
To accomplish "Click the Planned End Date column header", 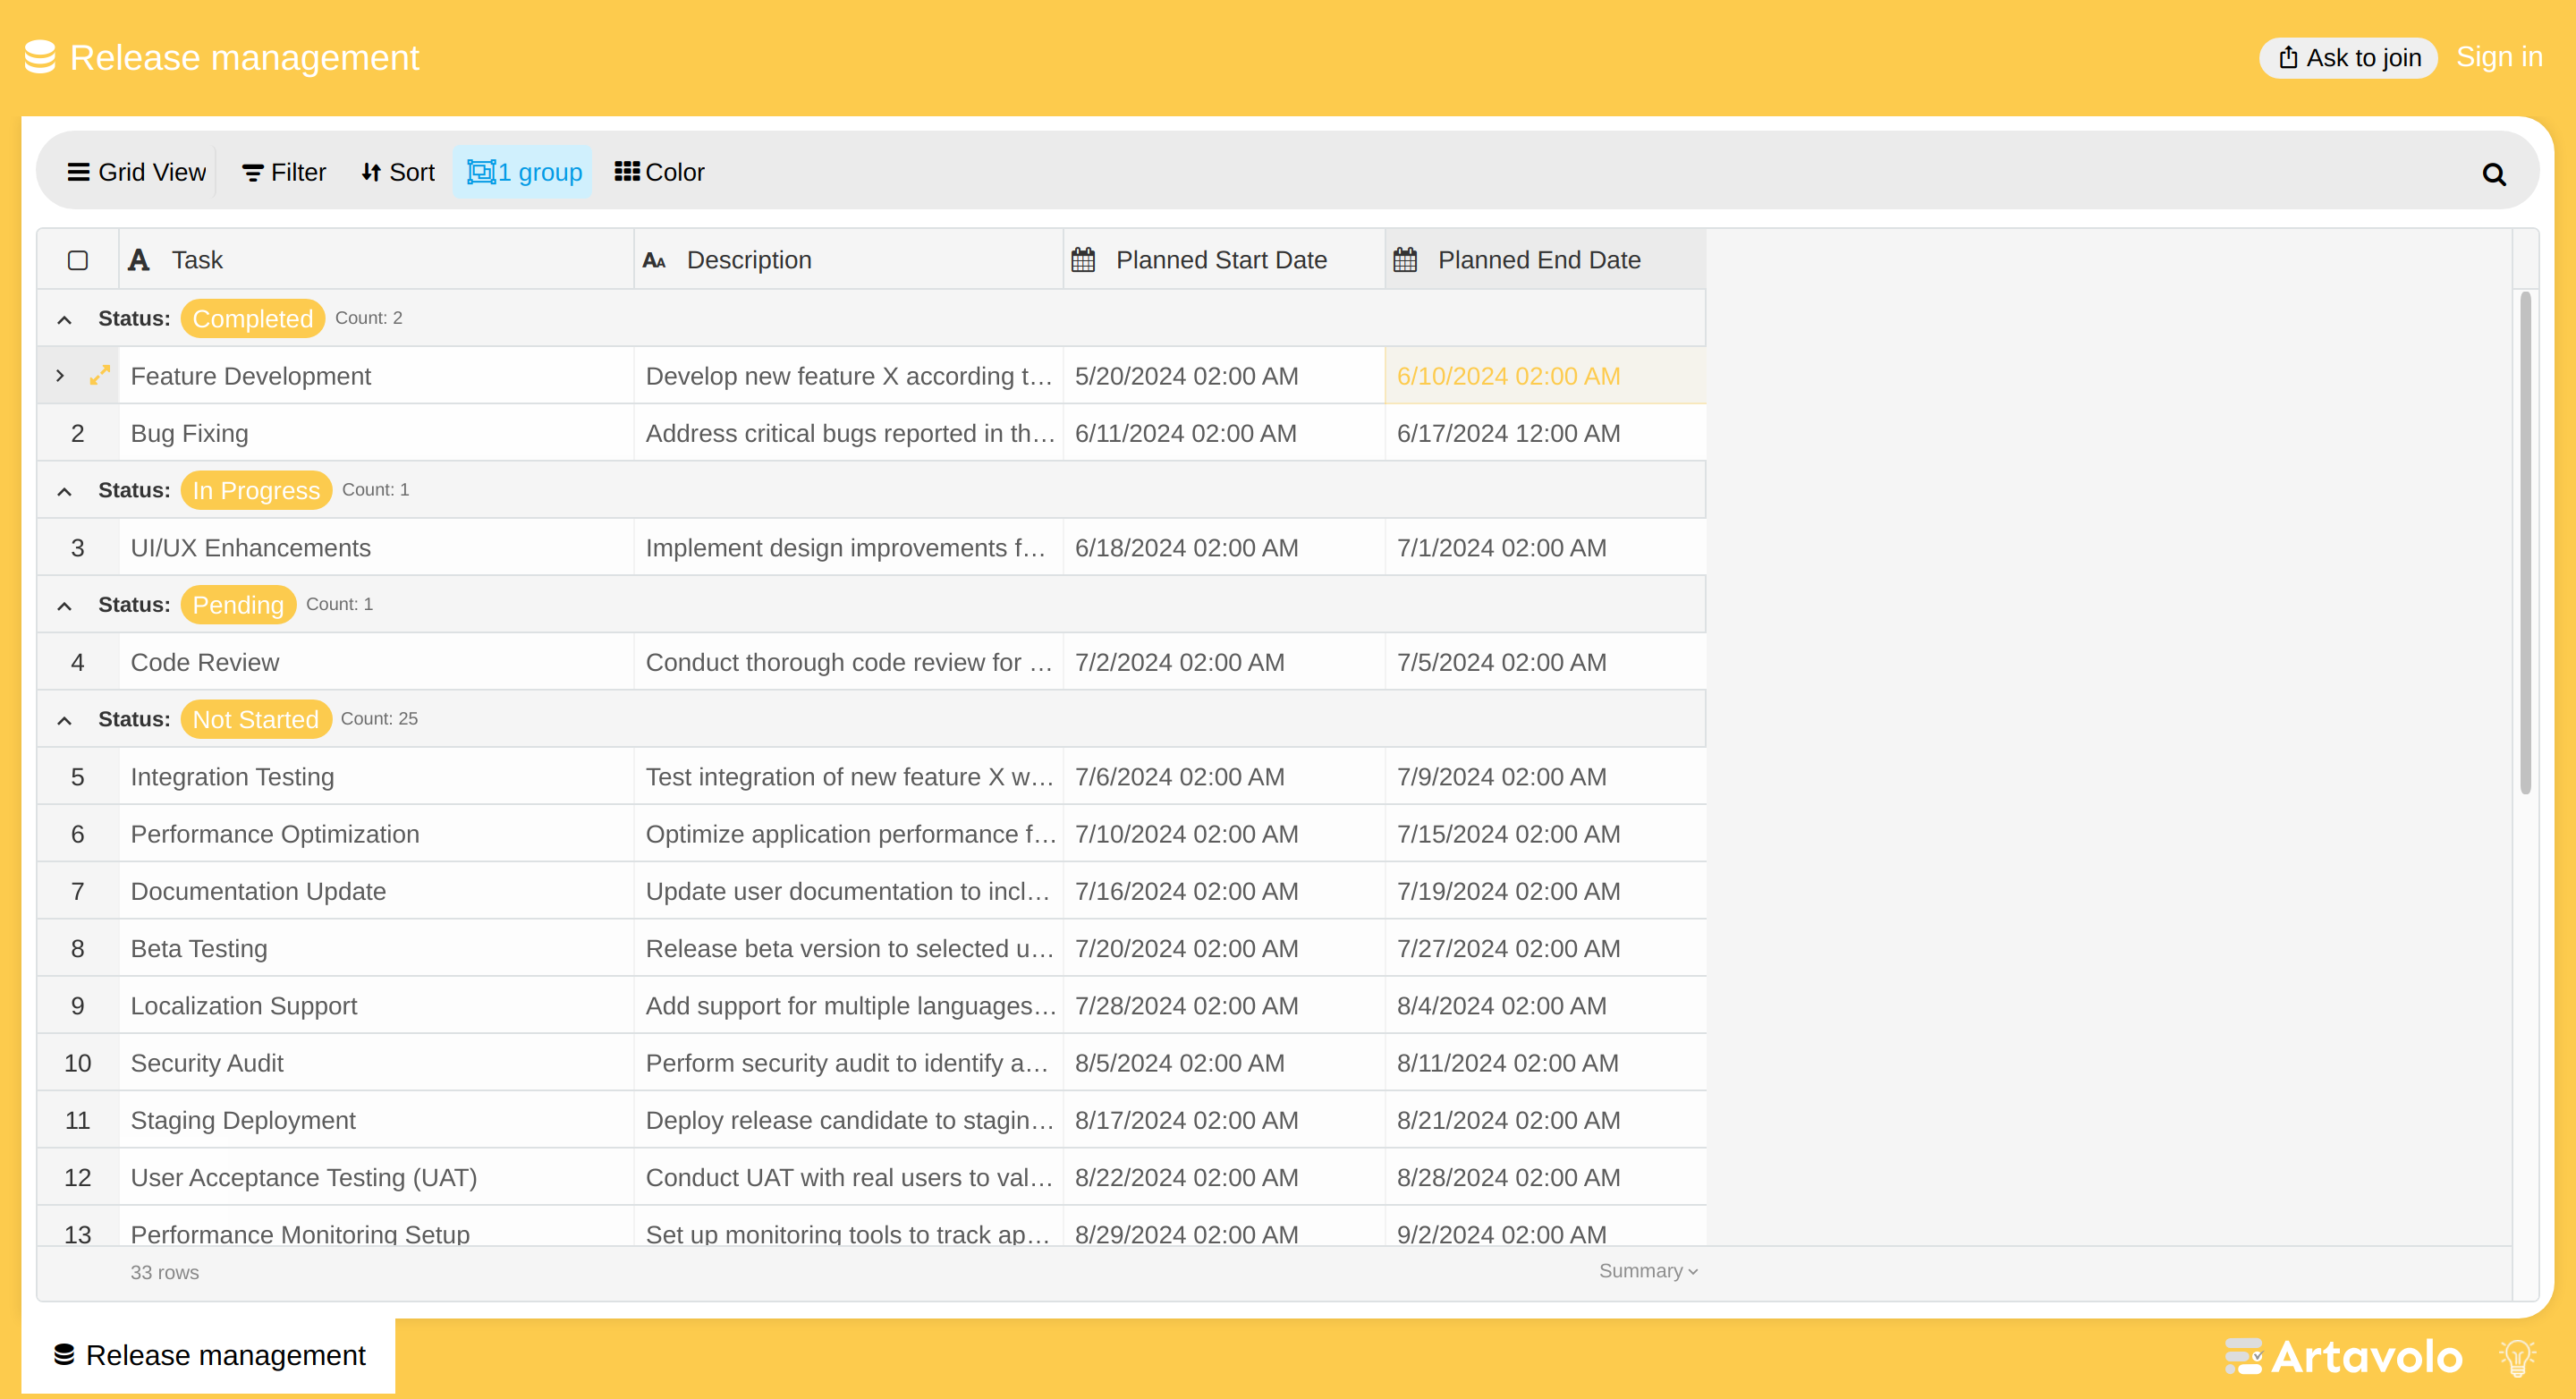I will (x=1546, y=260).
